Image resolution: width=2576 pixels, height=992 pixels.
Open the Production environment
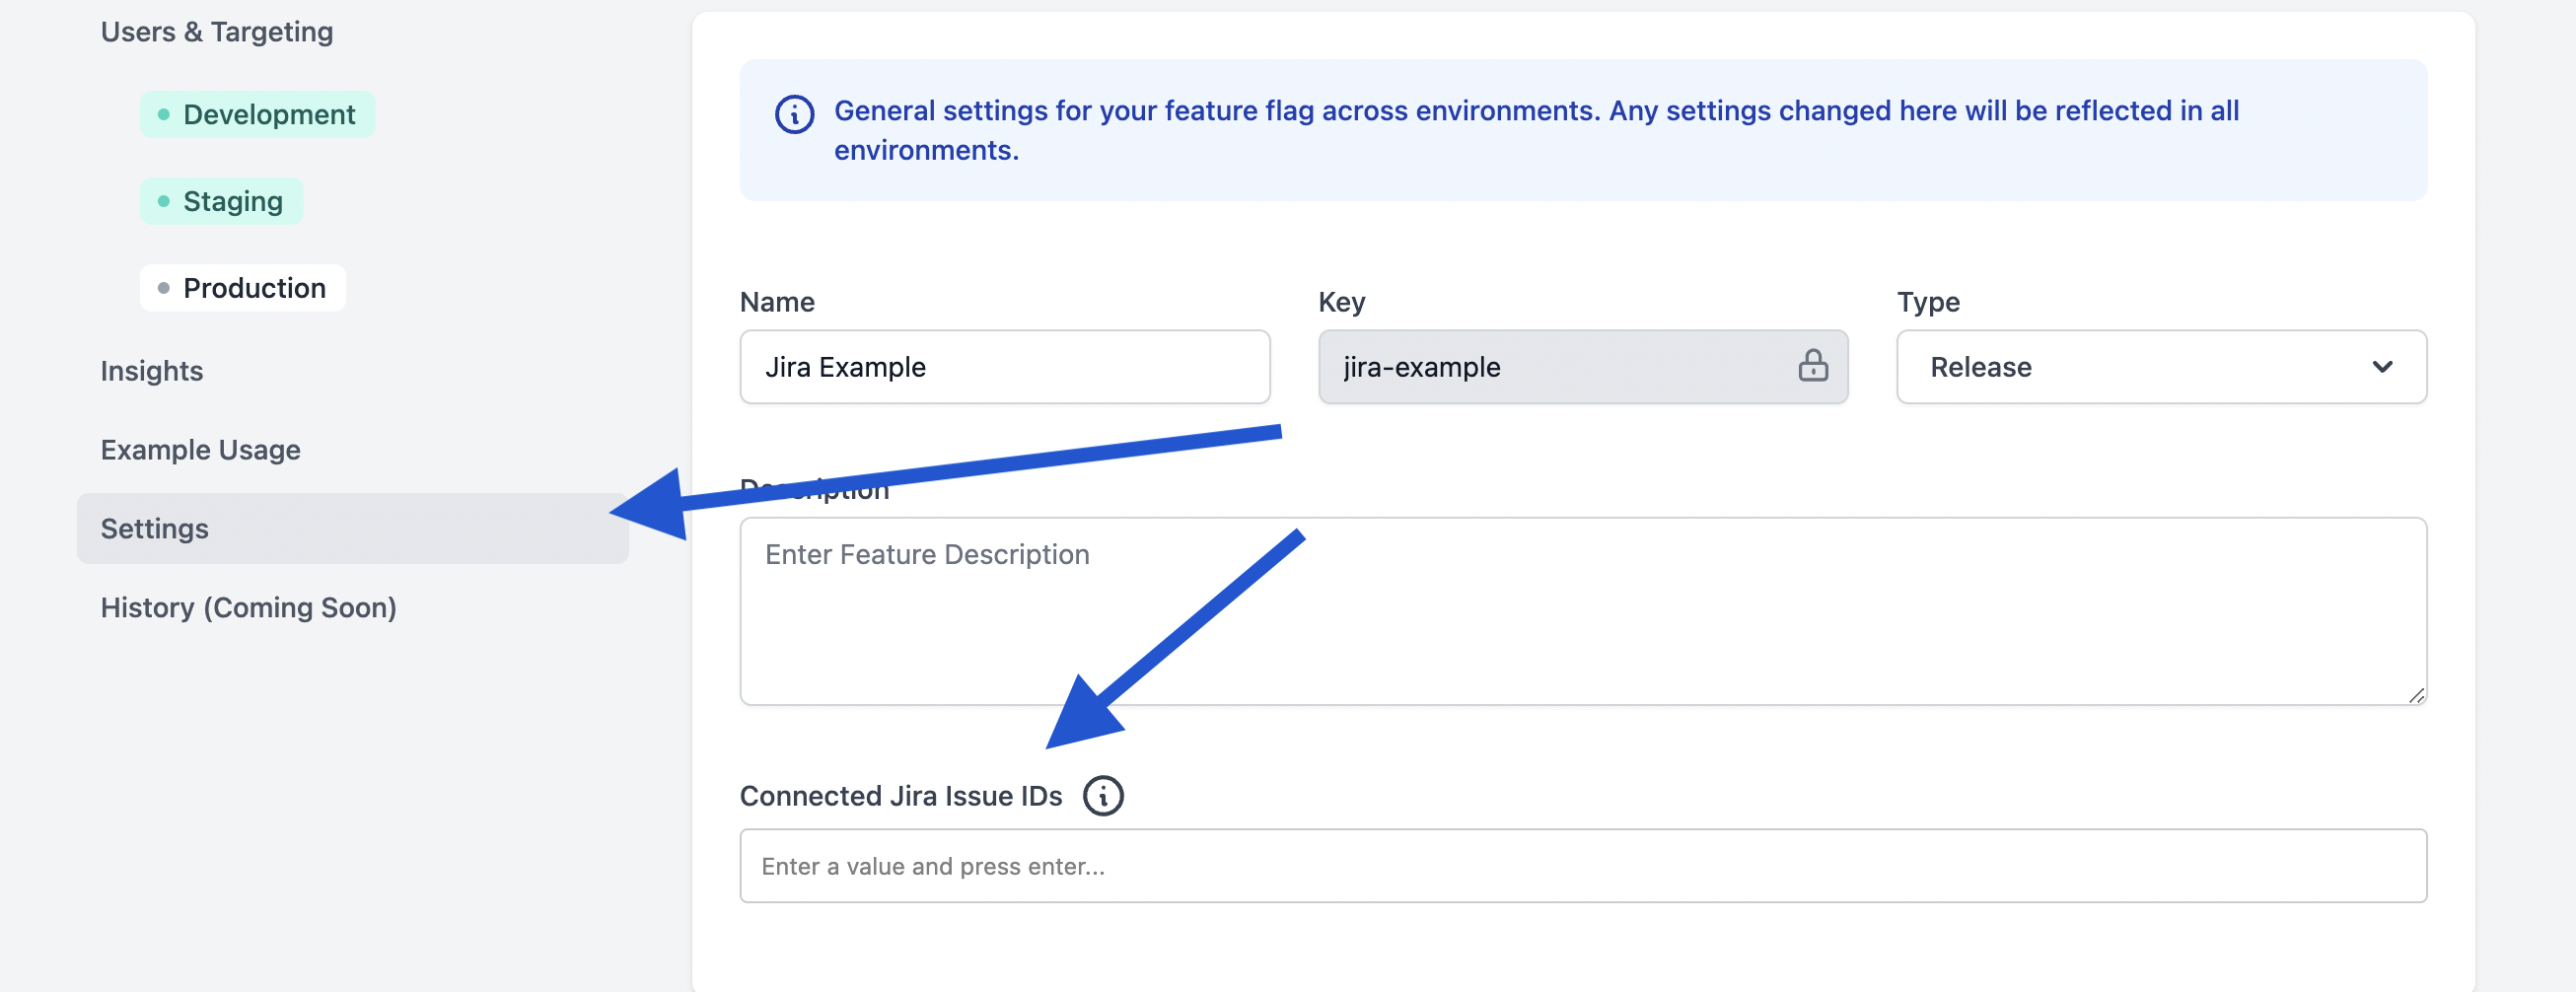(254, 288)
